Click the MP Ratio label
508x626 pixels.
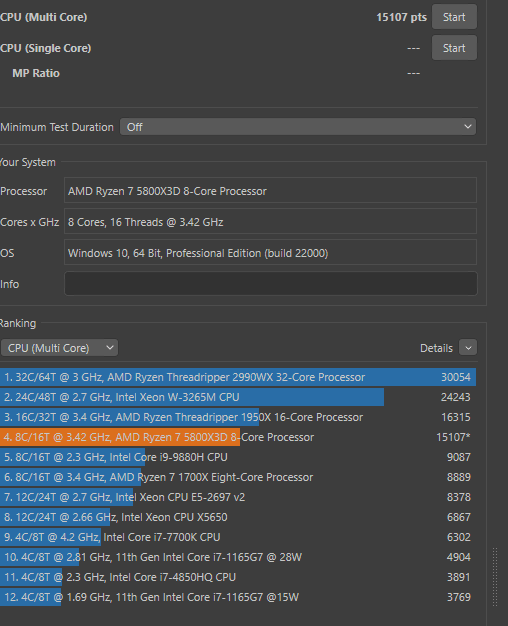coord(36,73)
